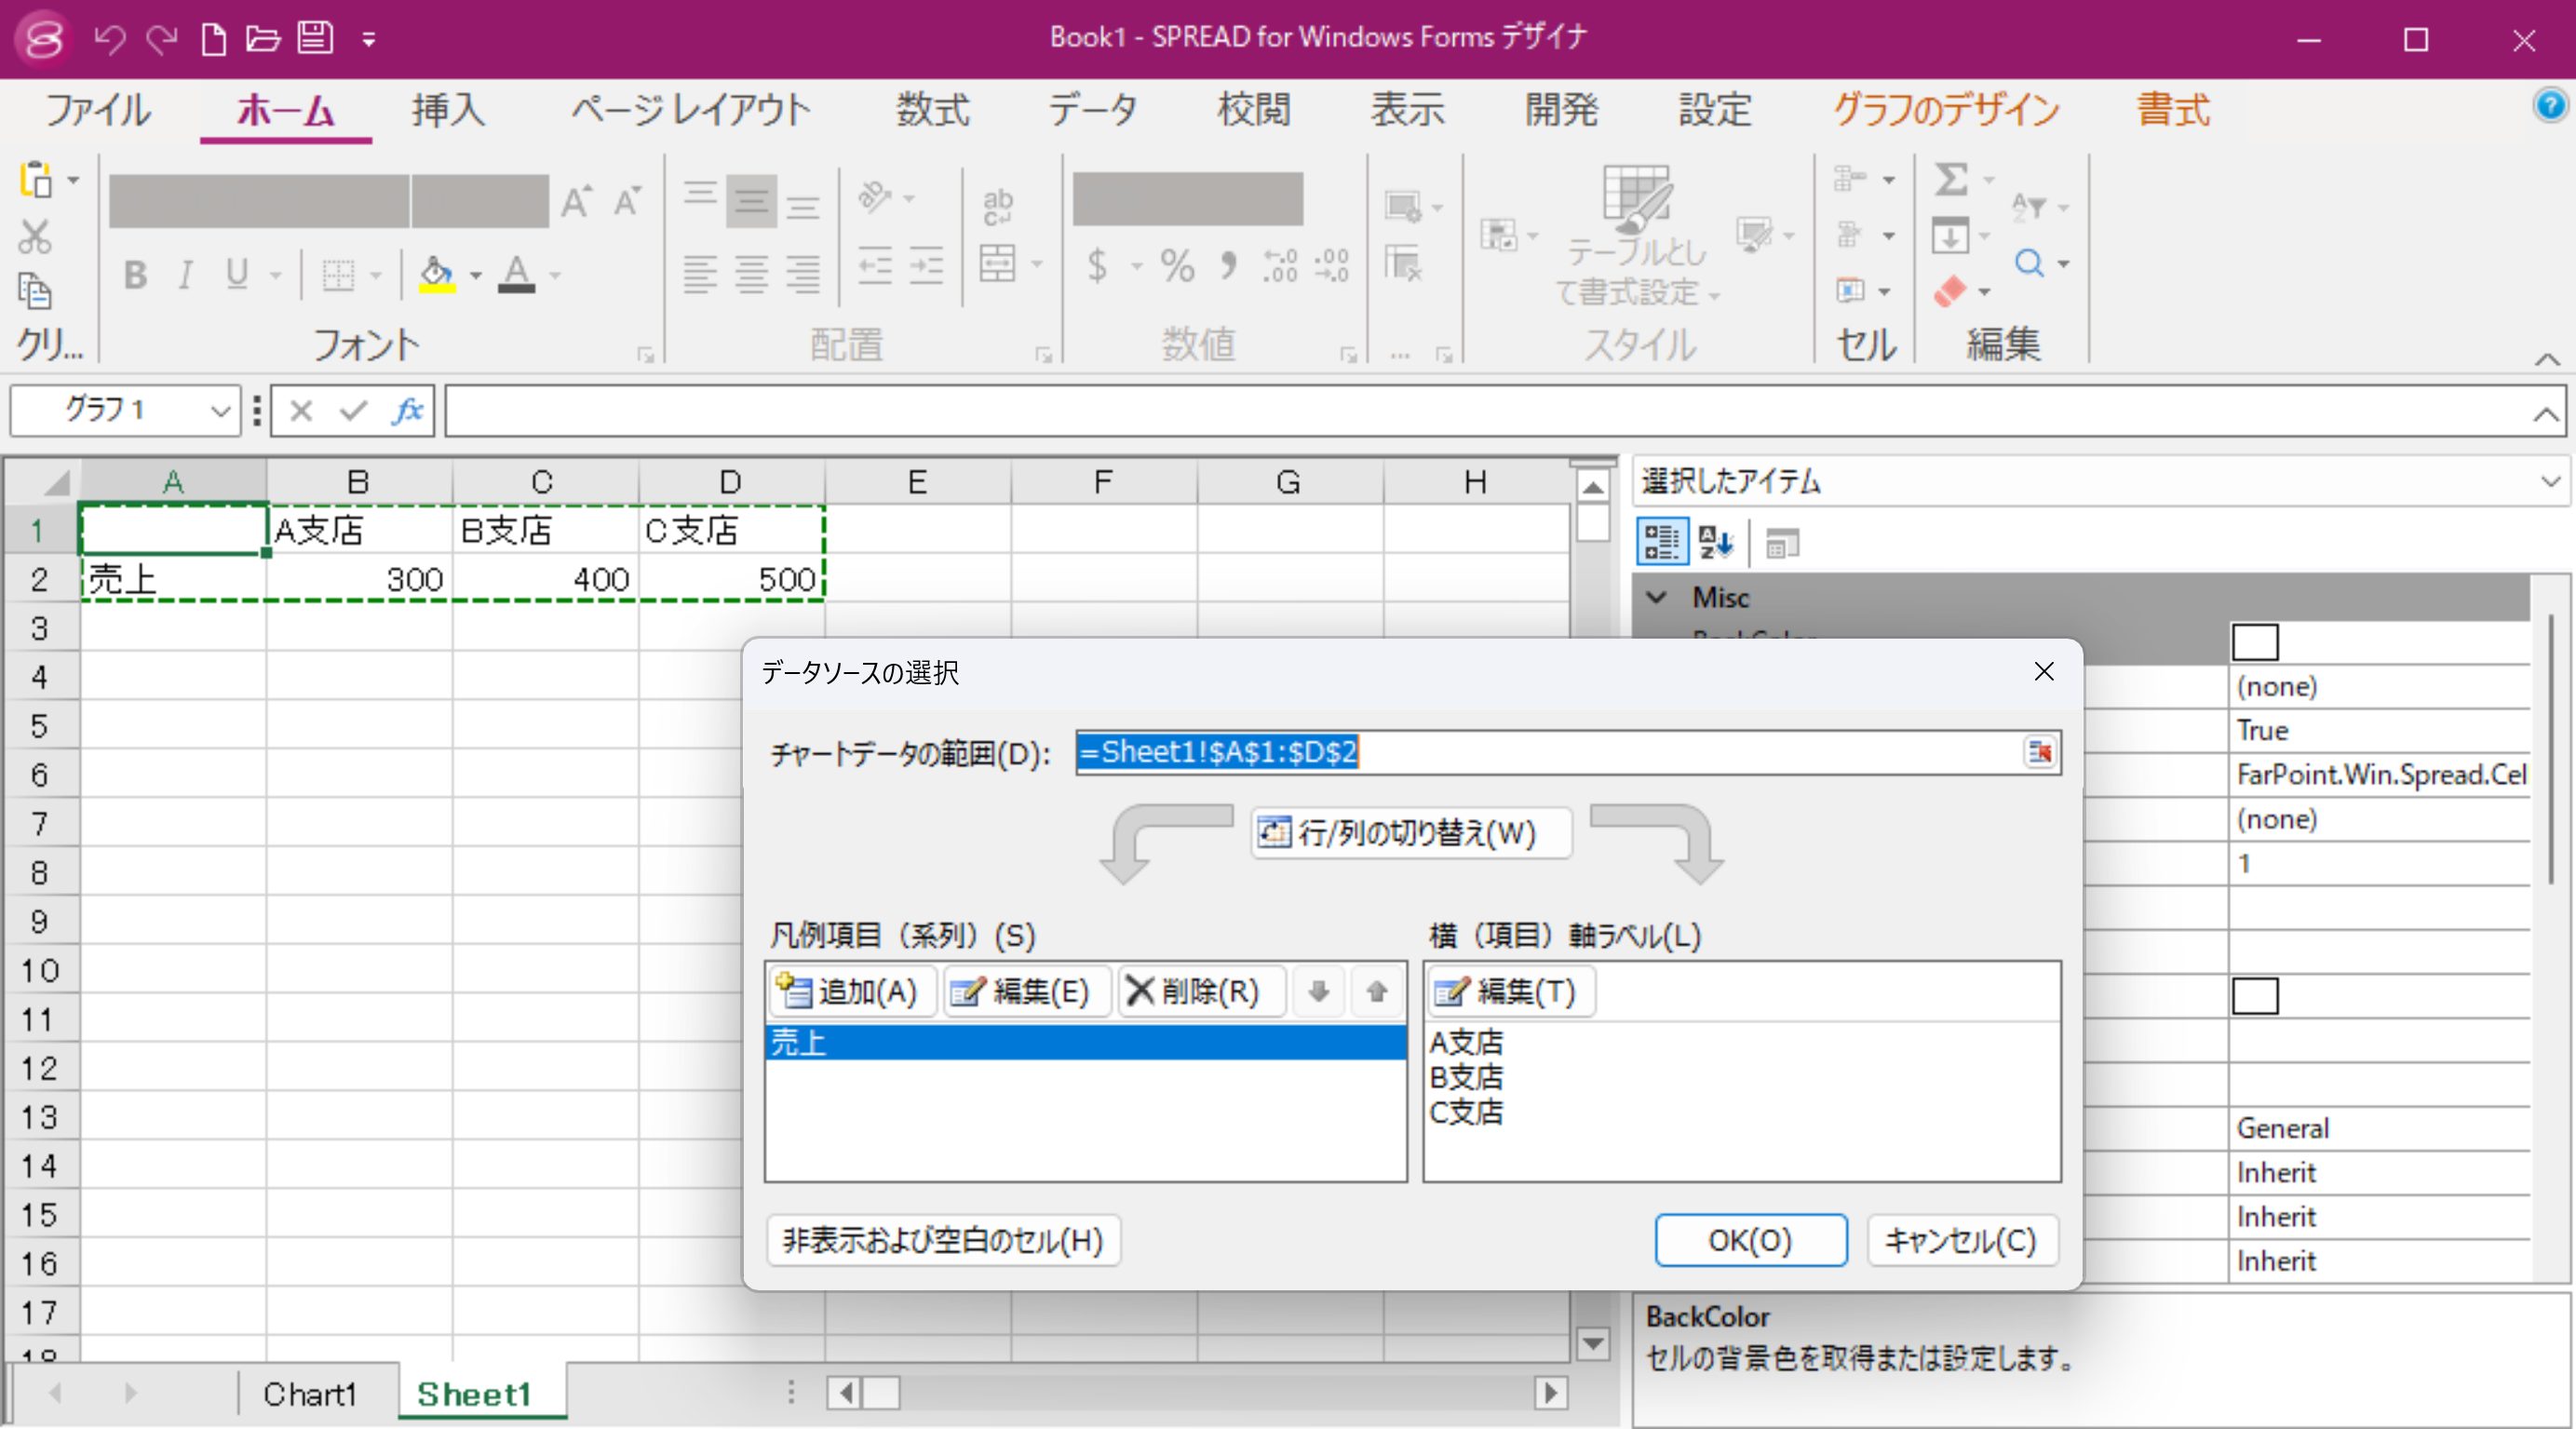2576x1429 pixels.
Task: Toggle Underline formatting
Action: point(236,274)
